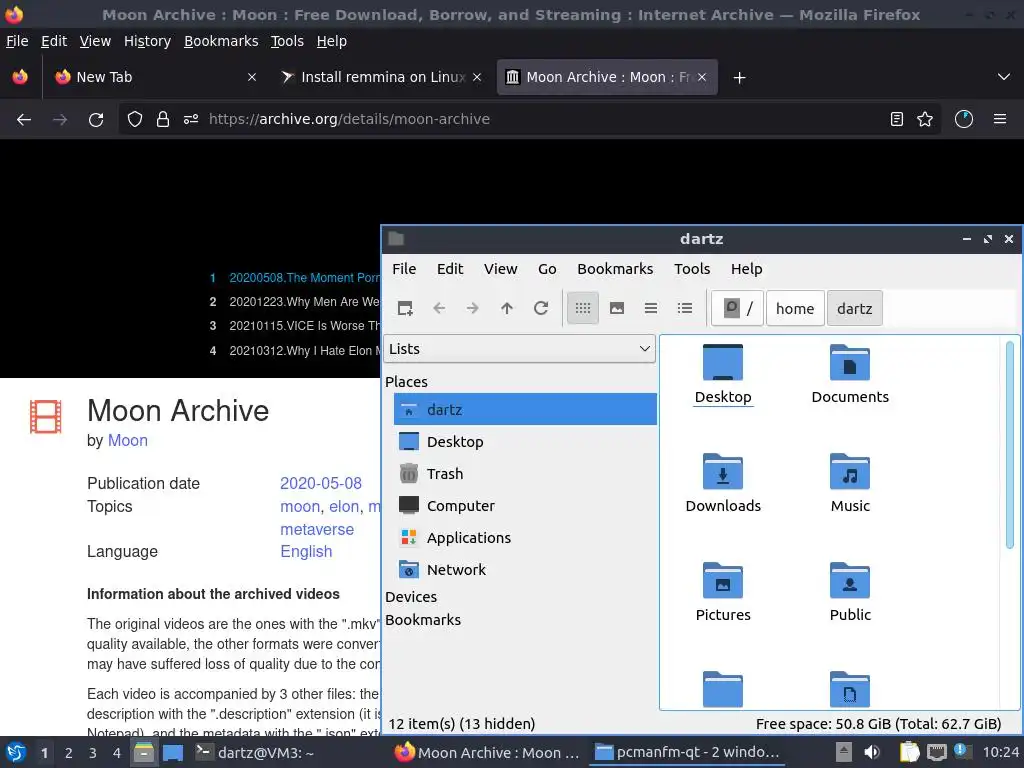Open Tools menu in dartz file manager
This screenshot has width=1024, height=768.
692,268
